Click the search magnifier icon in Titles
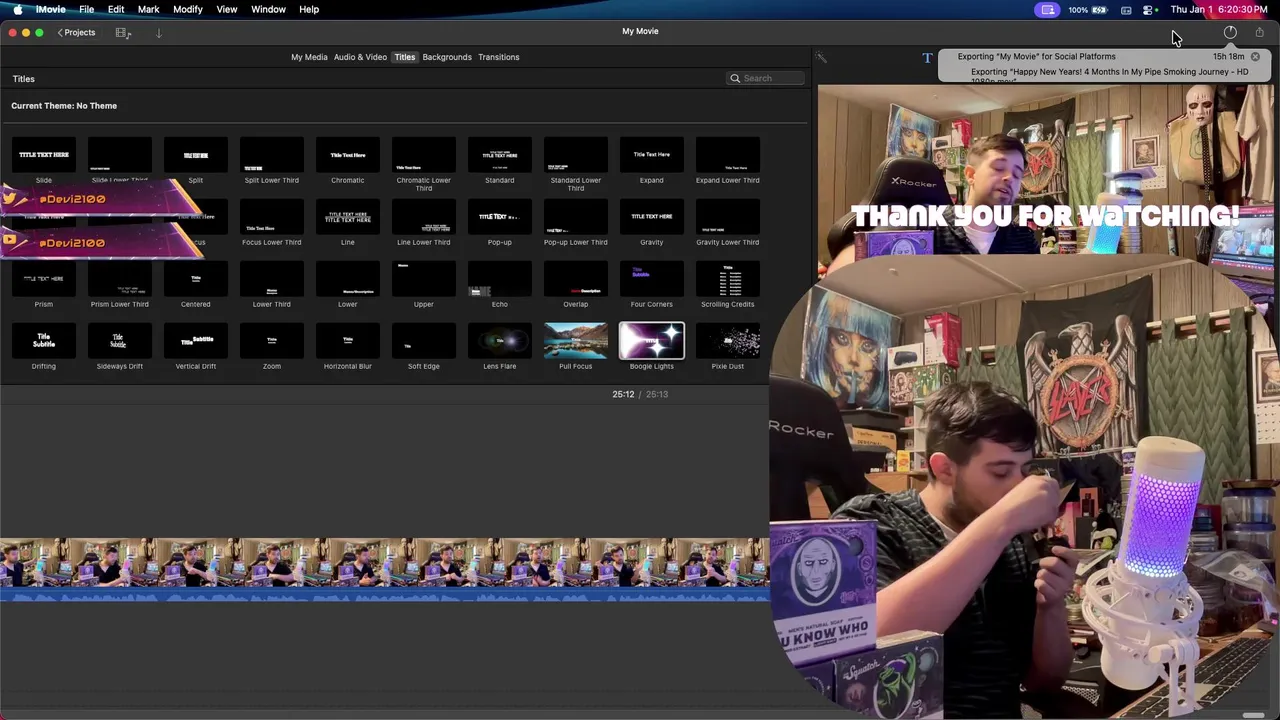The image size is (1280, 720). (x=735, y=78)
